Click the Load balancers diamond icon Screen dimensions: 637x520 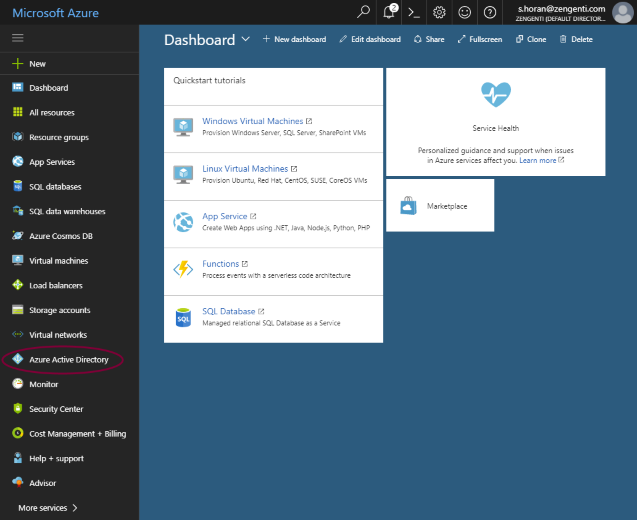[17, 285]
